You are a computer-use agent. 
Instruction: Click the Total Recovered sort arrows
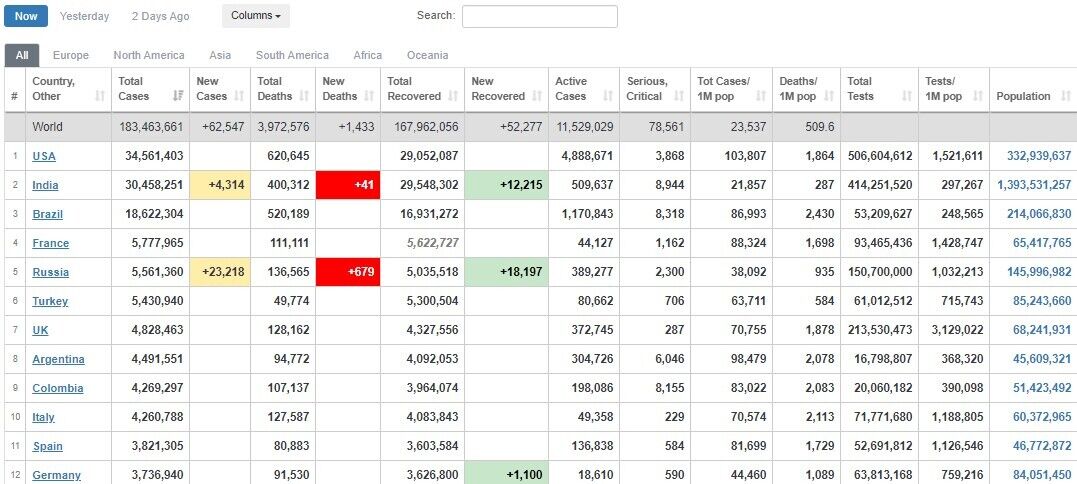click(x=453, y=96)
